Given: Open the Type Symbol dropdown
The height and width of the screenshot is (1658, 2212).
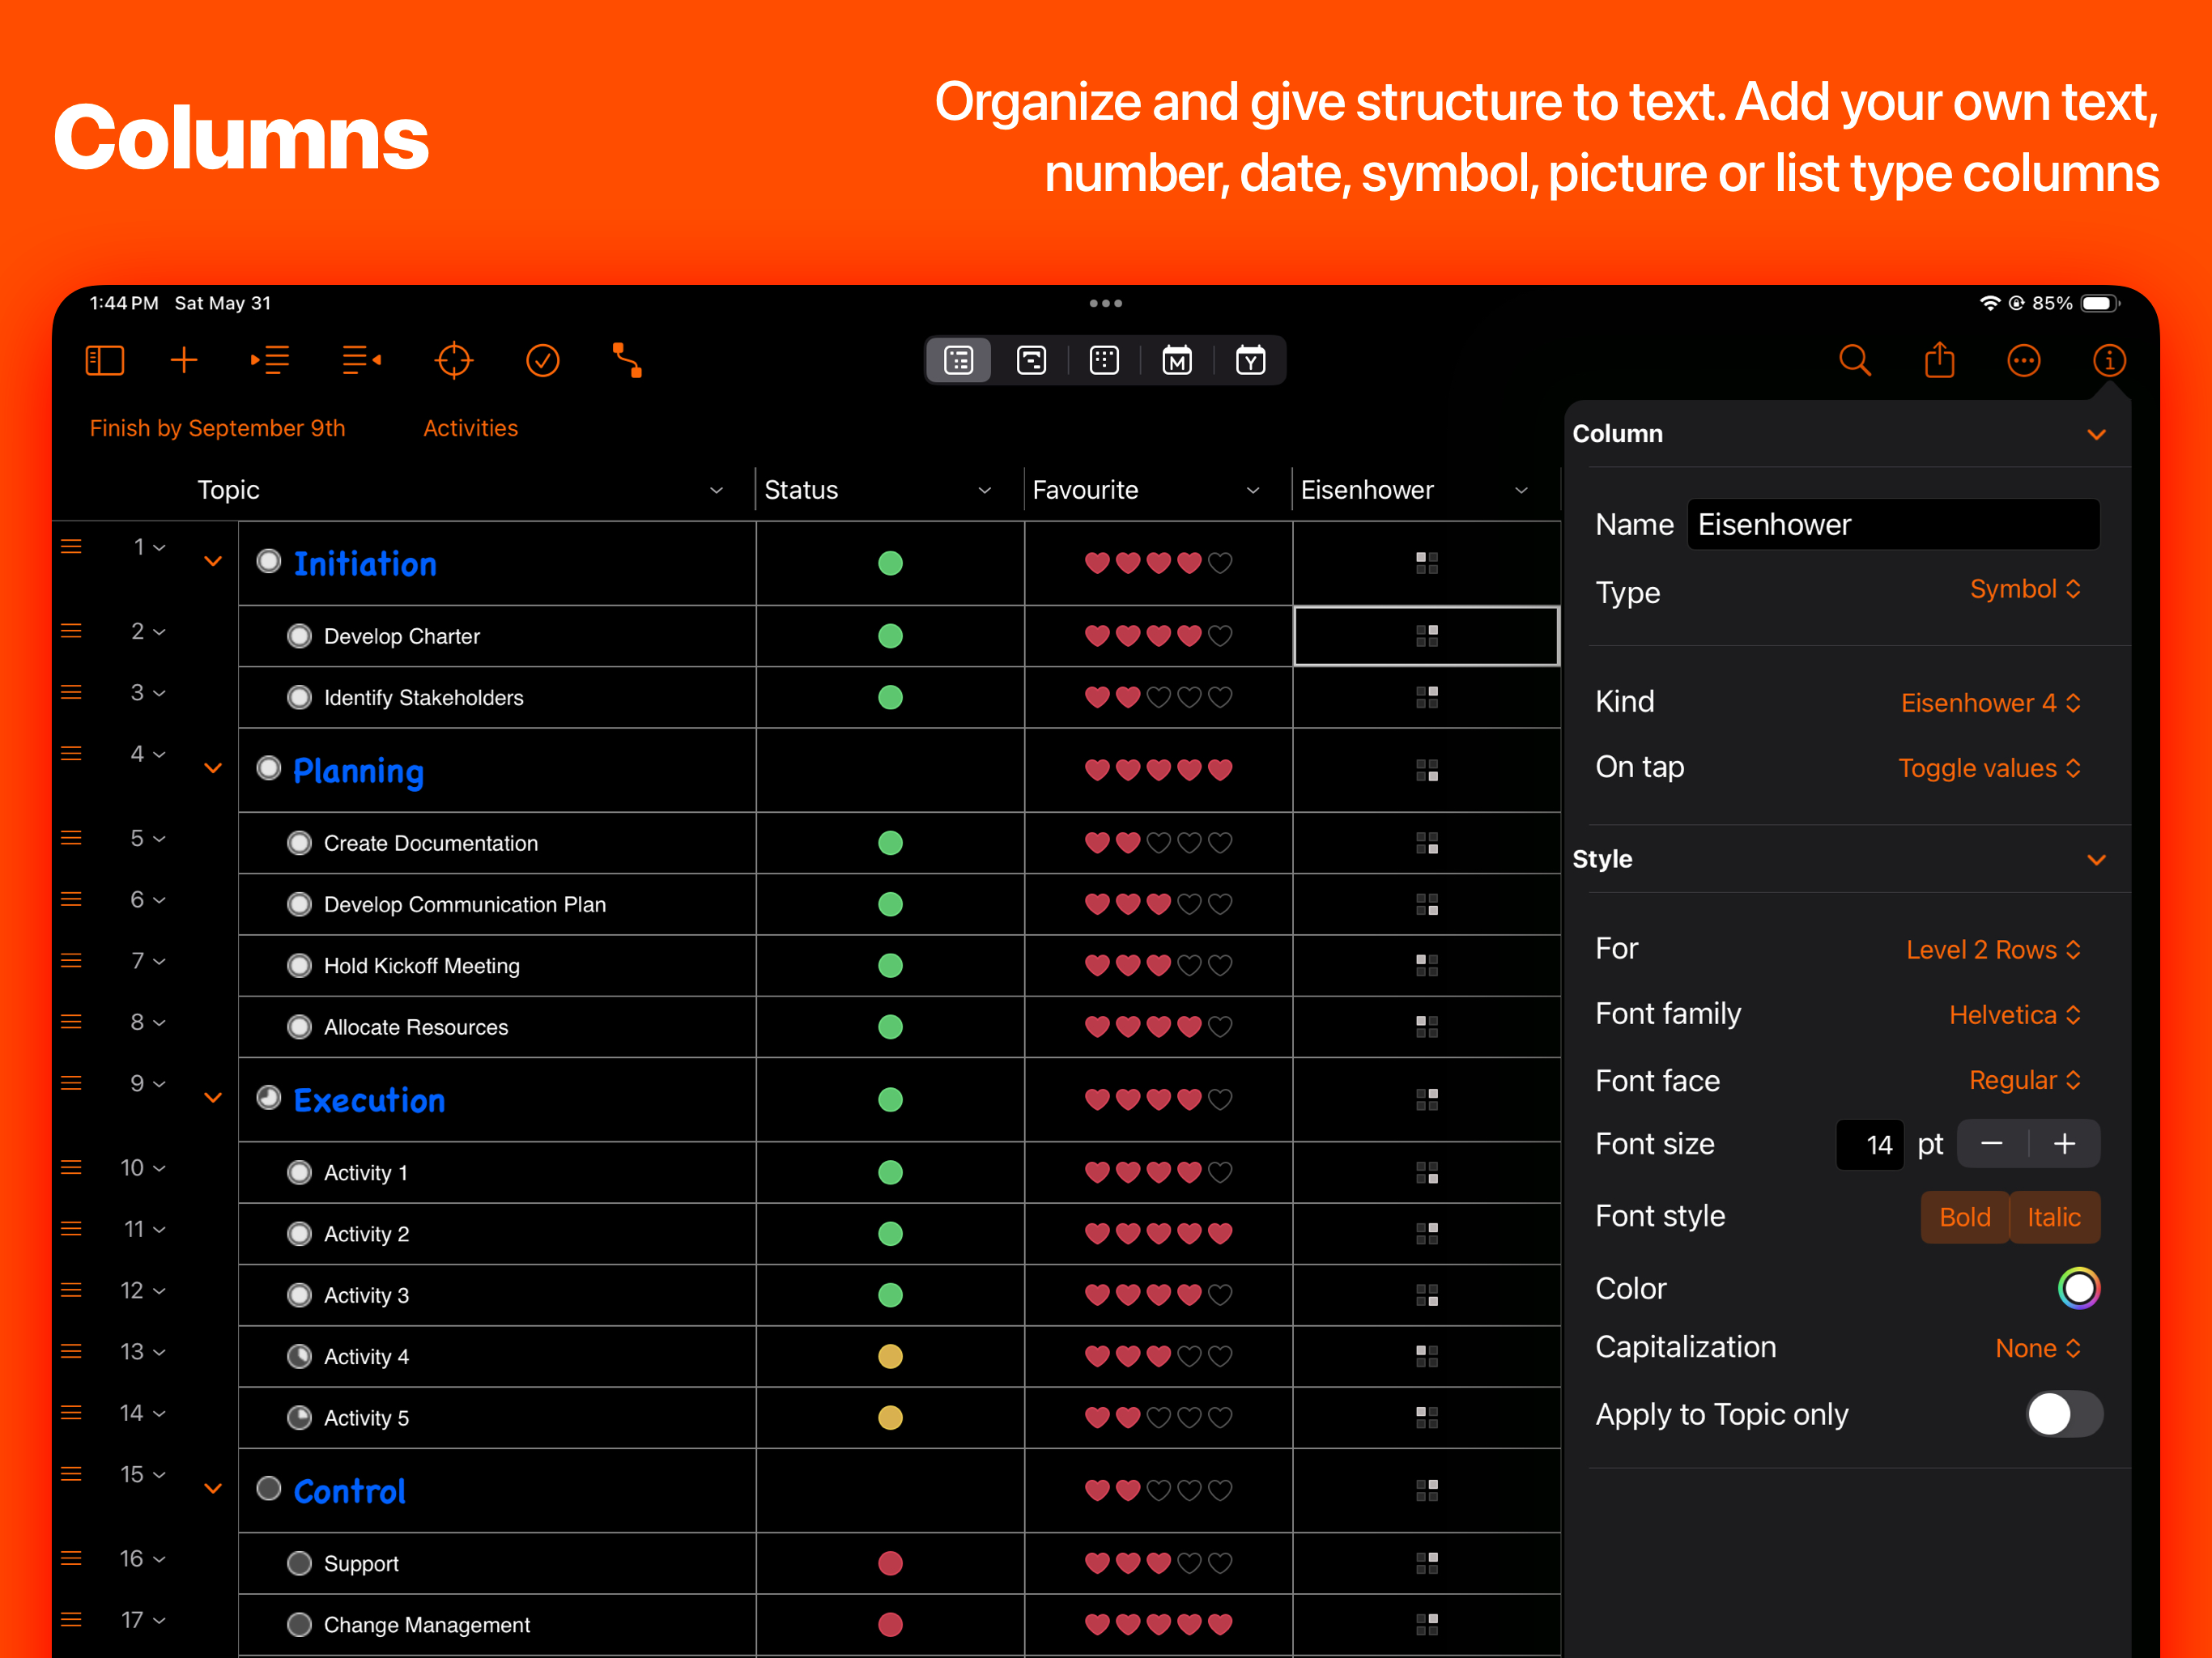Looking at the screenshot, I should [2025, 589].
